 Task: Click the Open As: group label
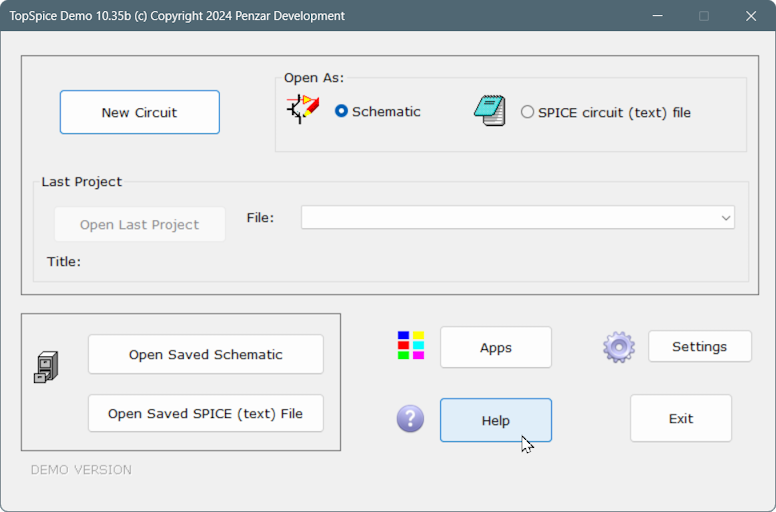tap(314, 78)
